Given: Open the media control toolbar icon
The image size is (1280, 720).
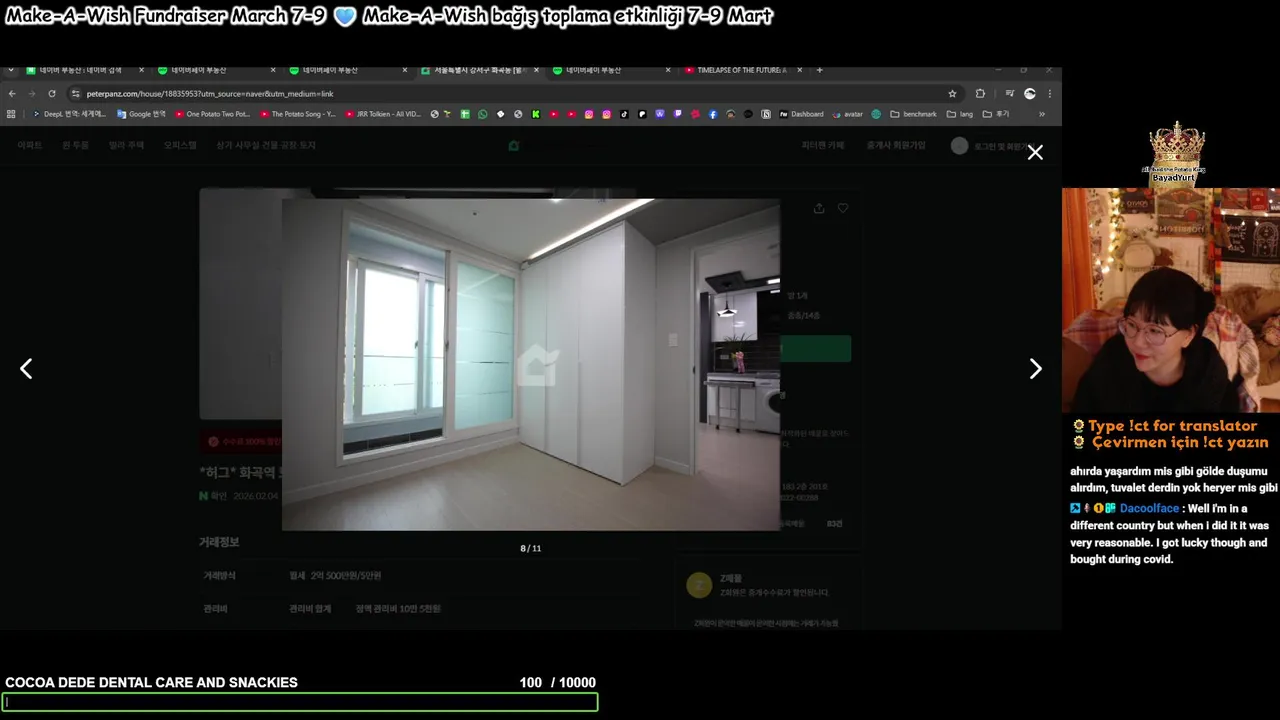Looking at the screenshot, I should pos(1009,94).
